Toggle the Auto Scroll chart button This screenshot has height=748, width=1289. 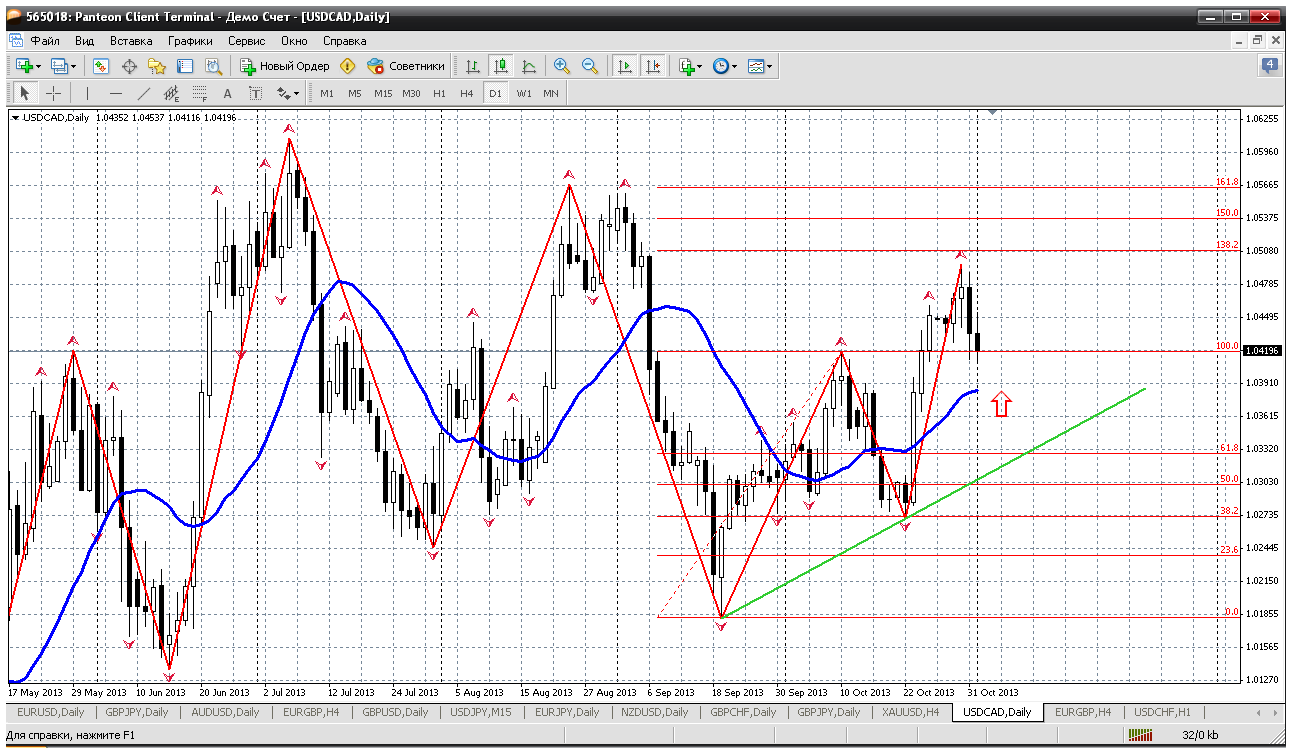[625, 66]
